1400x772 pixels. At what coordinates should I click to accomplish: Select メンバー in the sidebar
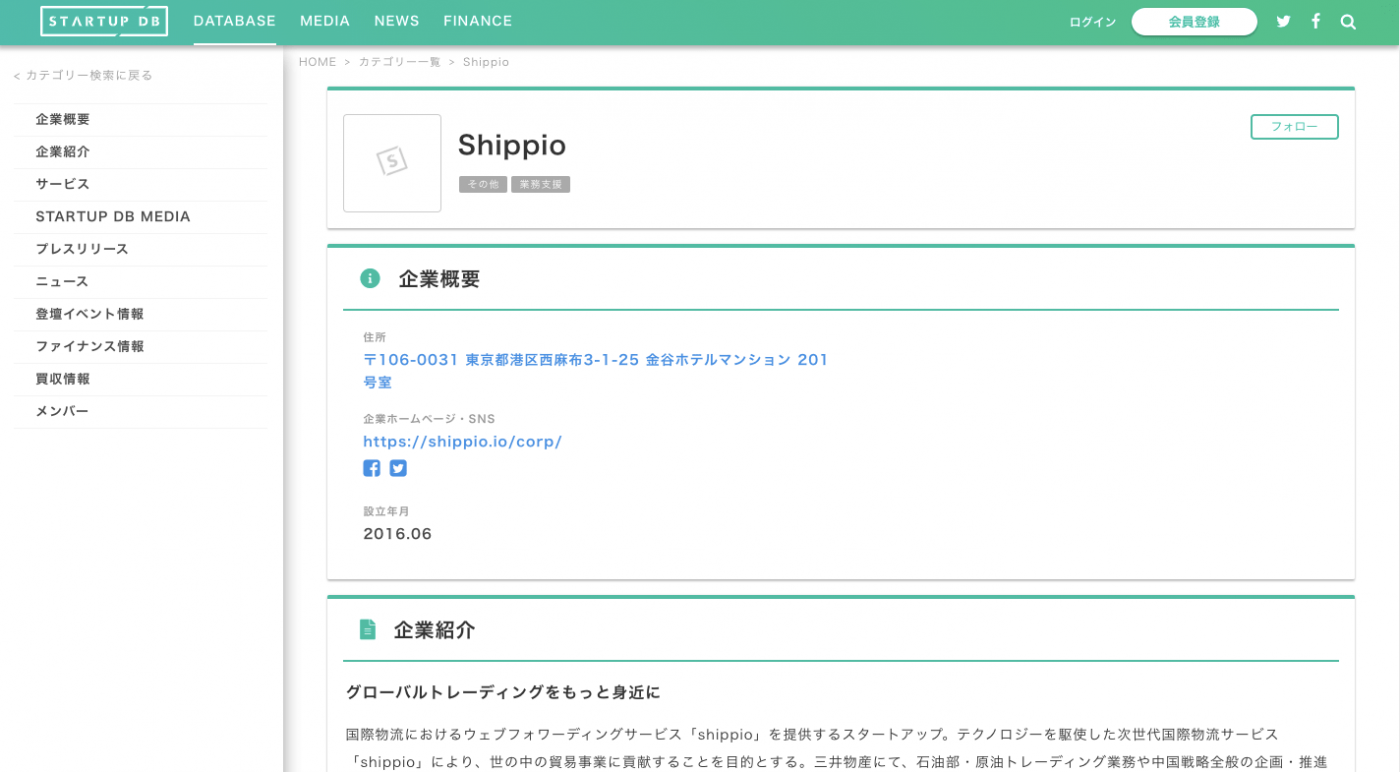[x=140, y=412]
